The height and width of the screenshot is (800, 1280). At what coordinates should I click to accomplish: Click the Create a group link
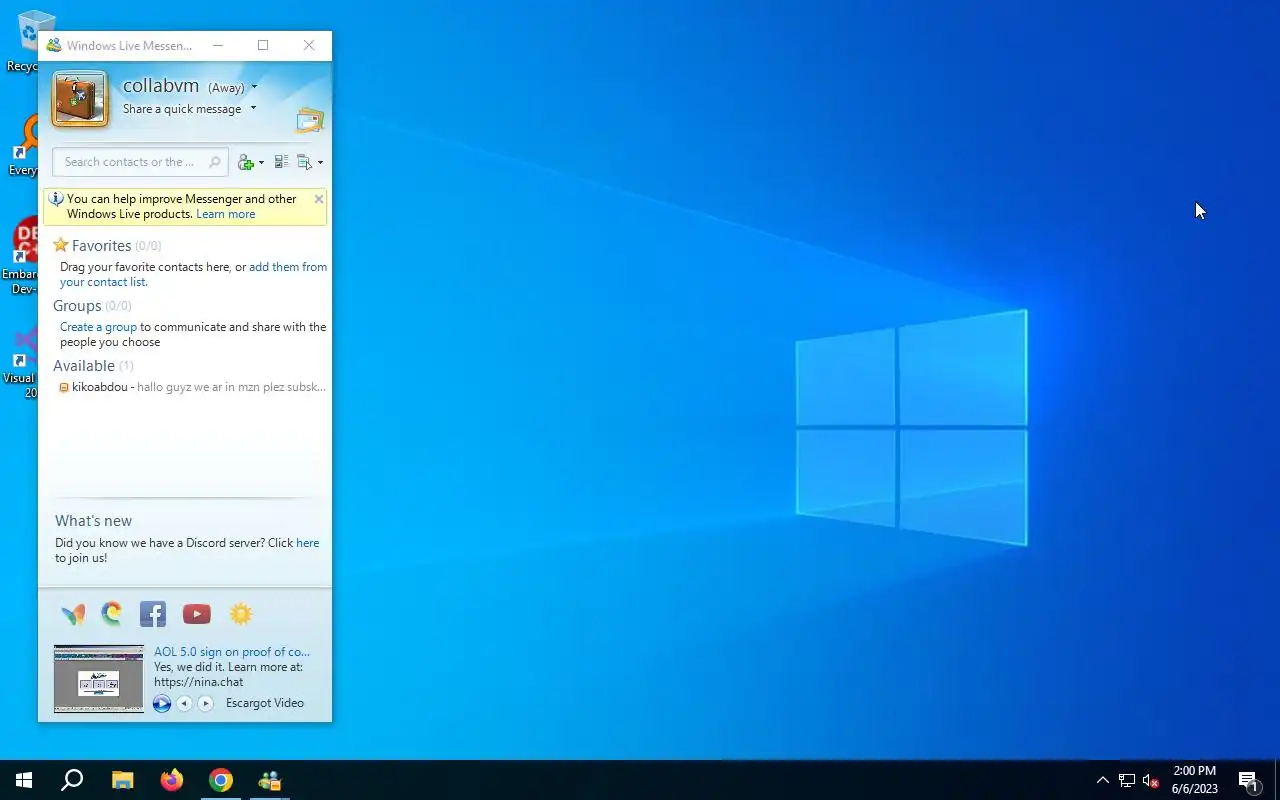tap(98, 327)
